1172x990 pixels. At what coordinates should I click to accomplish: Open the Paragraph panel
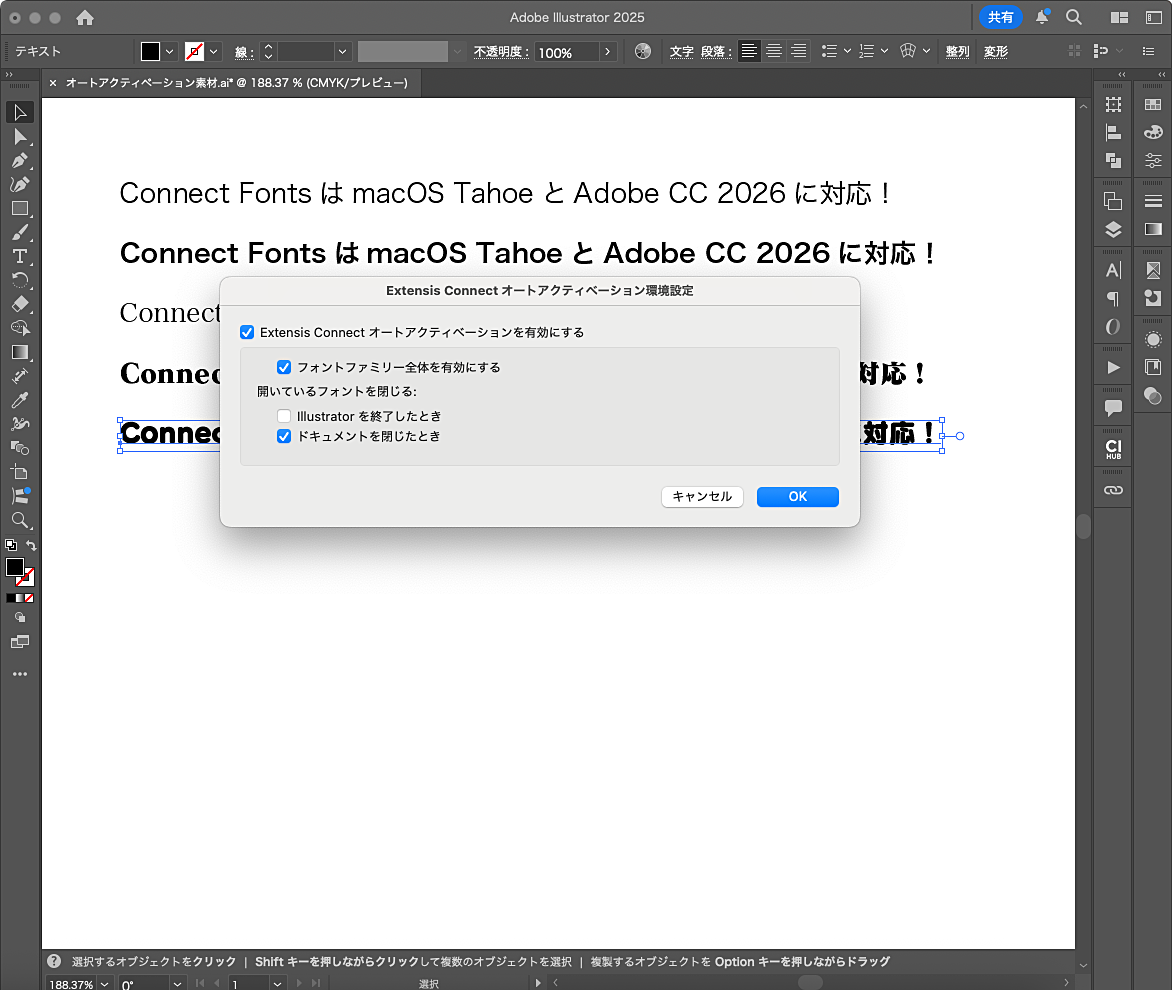(x=1112, y=297)
